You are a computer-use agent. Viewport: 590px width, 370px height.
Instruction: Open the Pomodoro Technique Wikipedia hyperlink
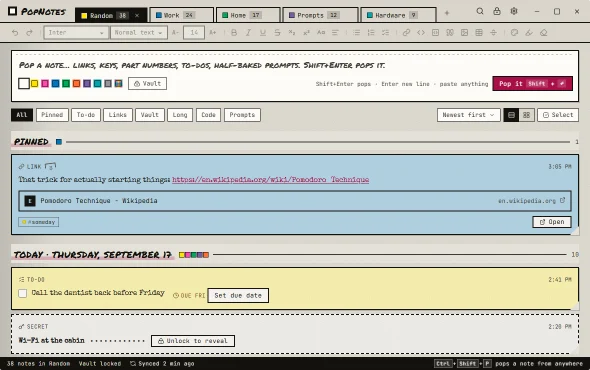pyautogui.click(x=271, y=180)
